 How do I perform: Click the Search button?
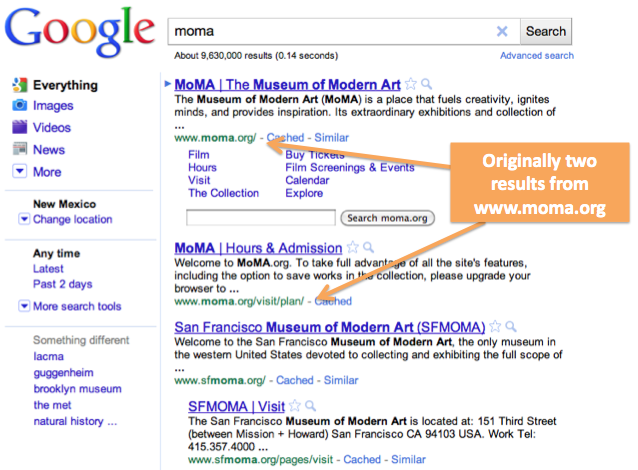click(546, 31)
